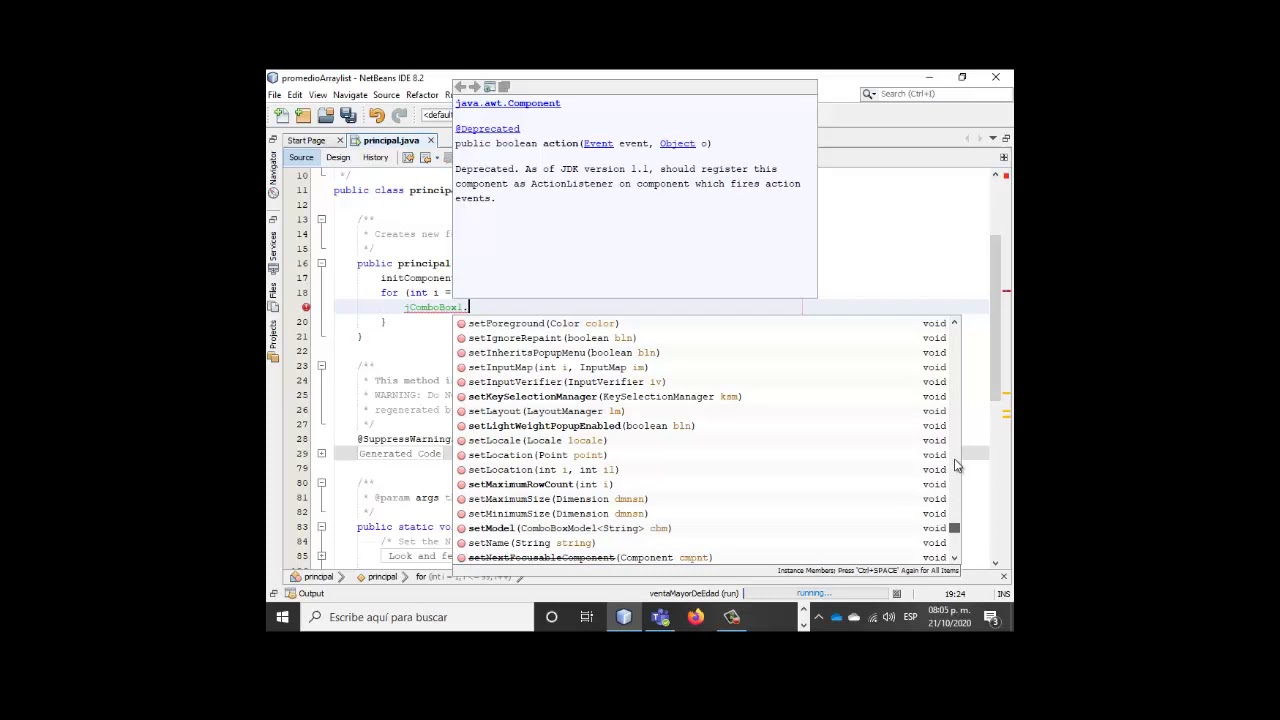The width and height of the screenshot is (1280, 720).
Task: Switch to Source view
Action: (x=301, y=157)
